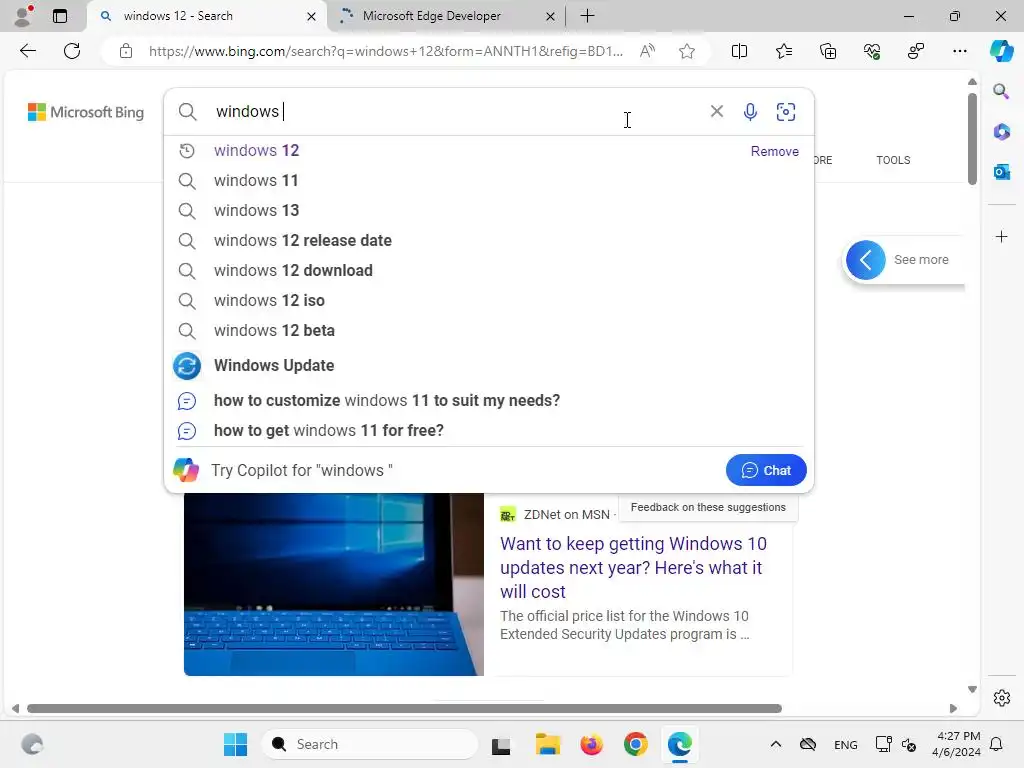Open the laptop article thumbnail image
This screenshot has width=1024, height=768.
(x=334, y=584)
